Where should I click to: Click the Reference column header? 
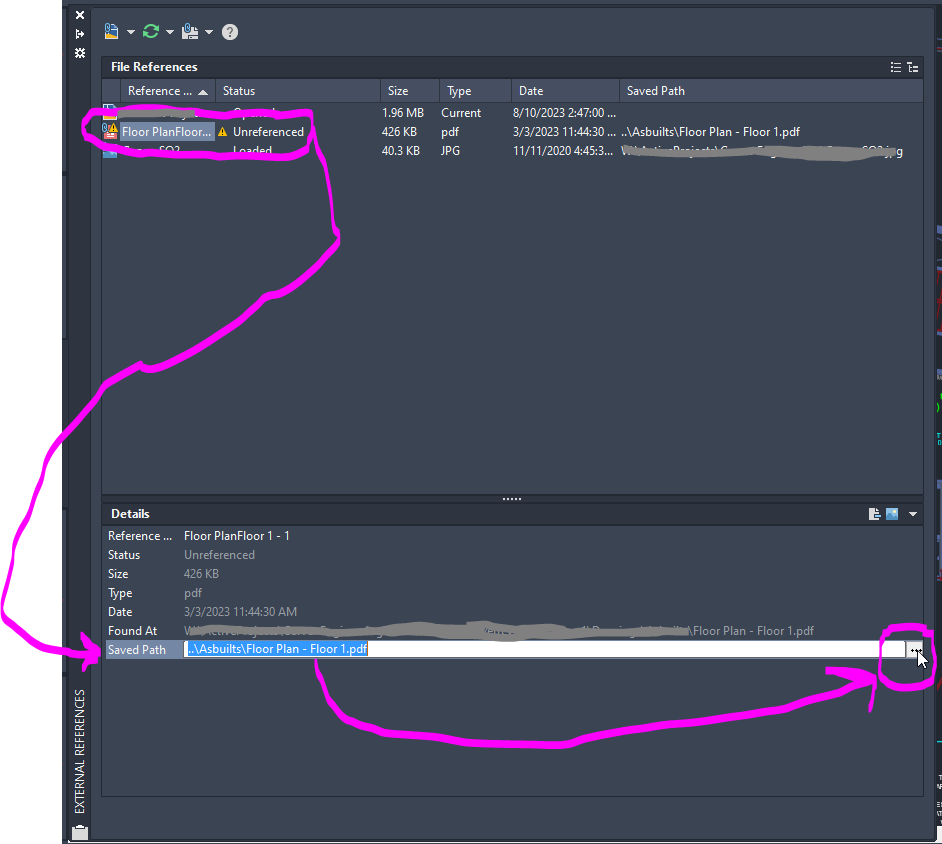pos(160,90)
